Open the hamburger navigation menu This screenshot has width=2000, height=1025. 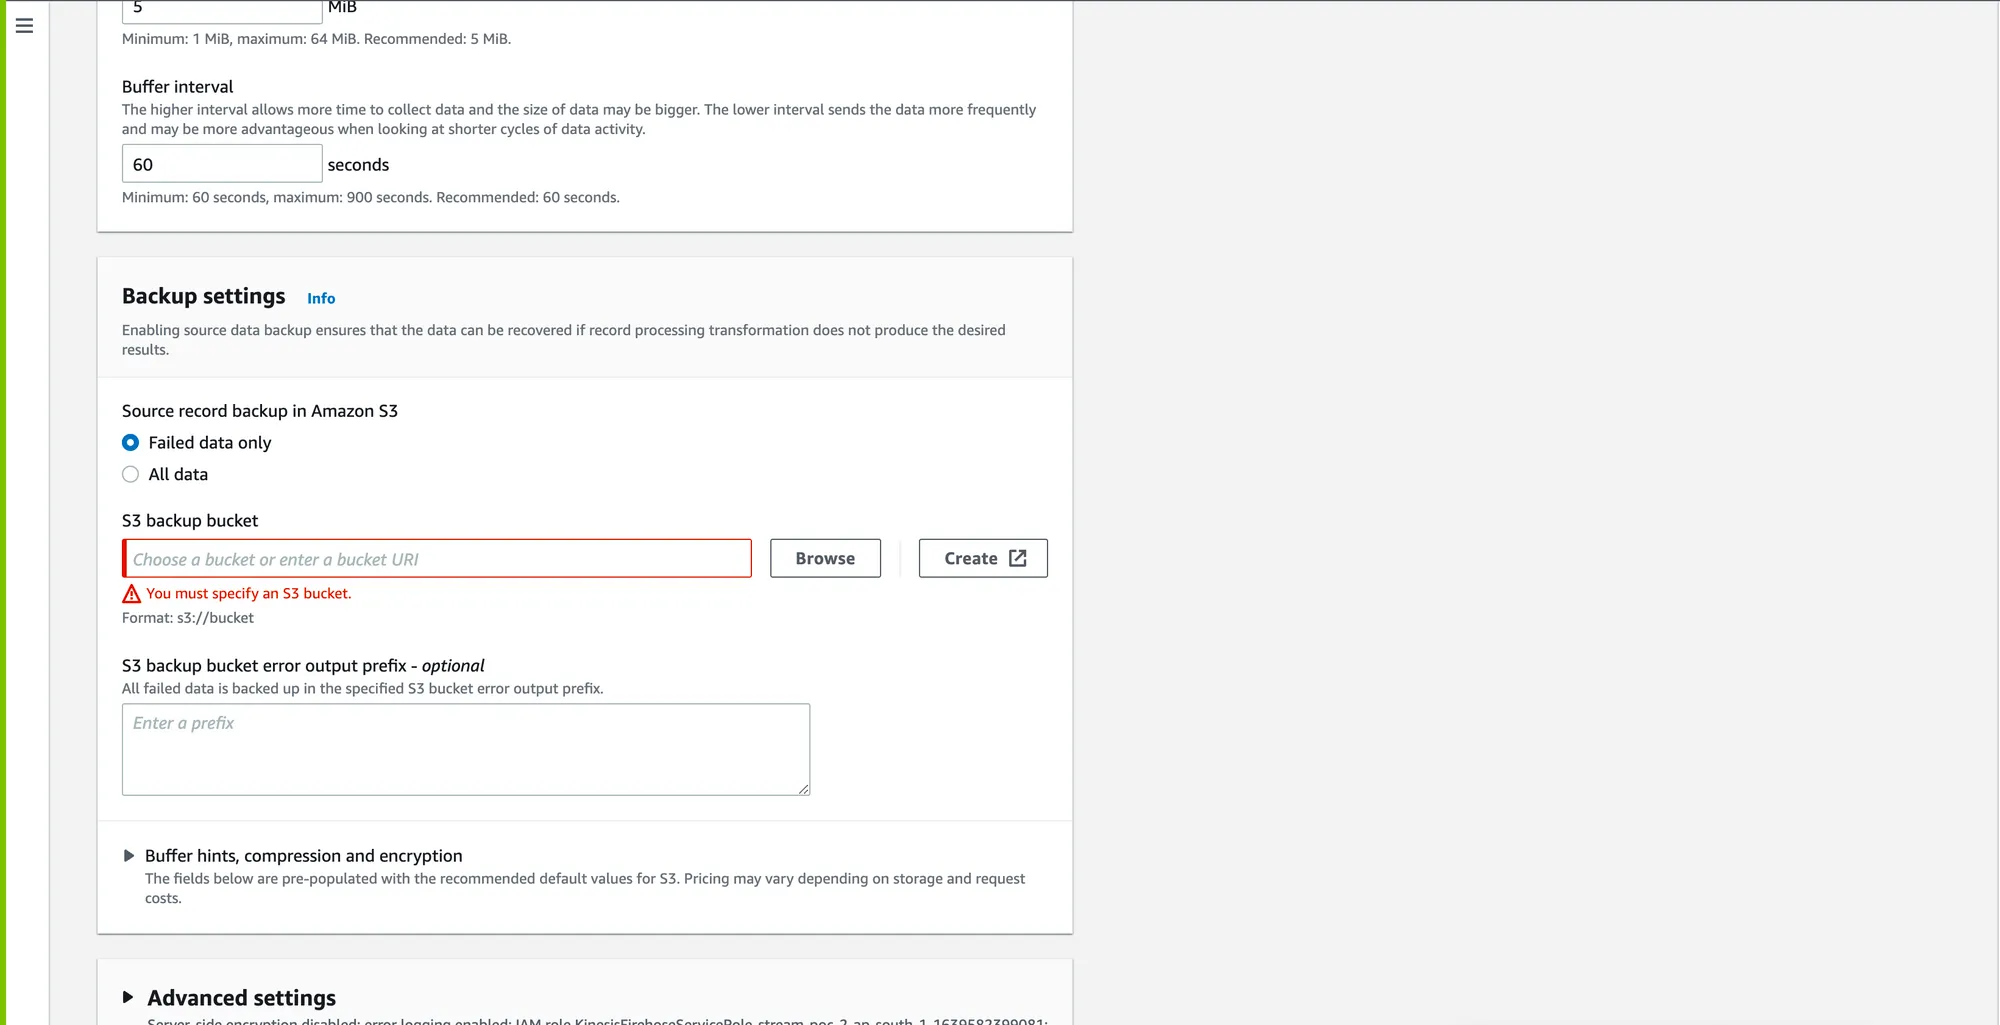(24, 26)
